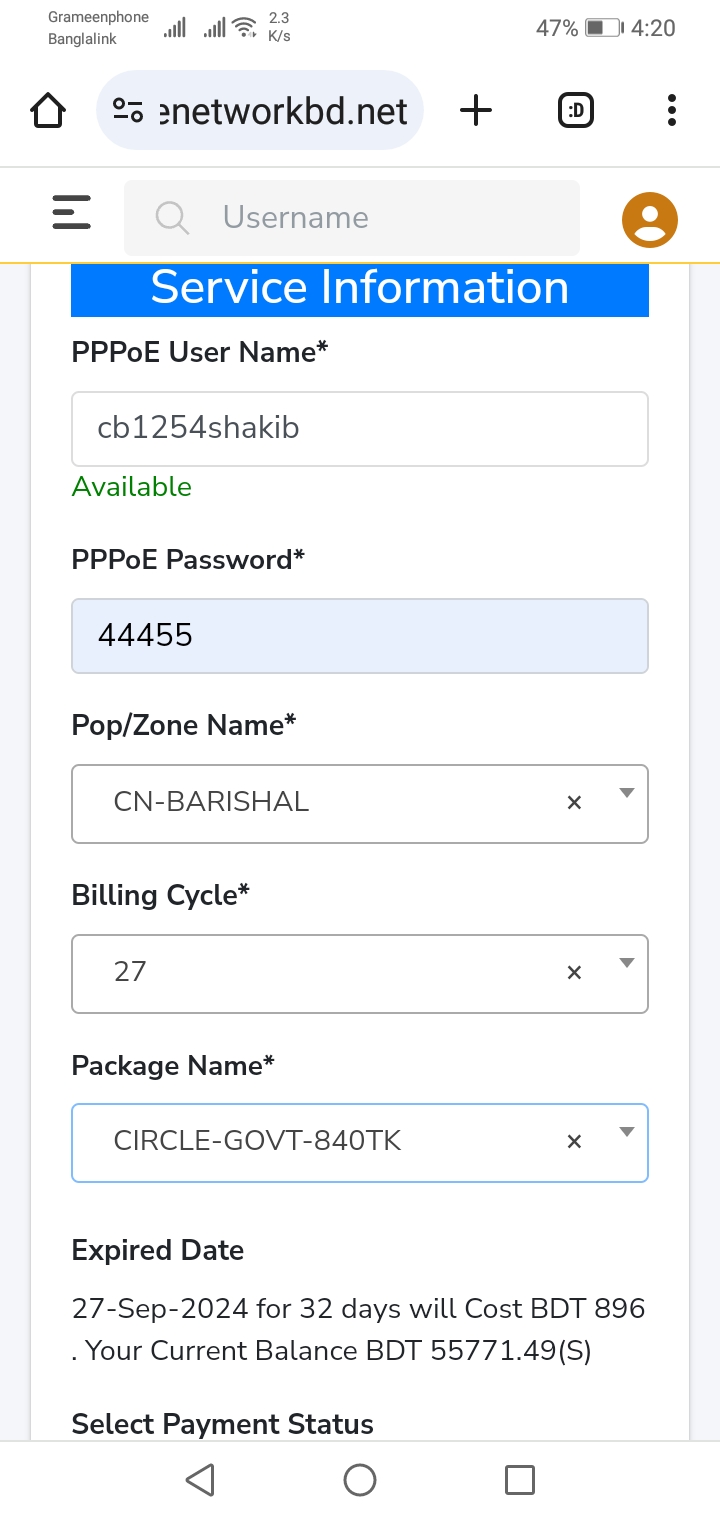The image size is (720, 1520).
Task: Open a new browser tab with plus icon
Action: pyautogui.click(x=476, y=110)
